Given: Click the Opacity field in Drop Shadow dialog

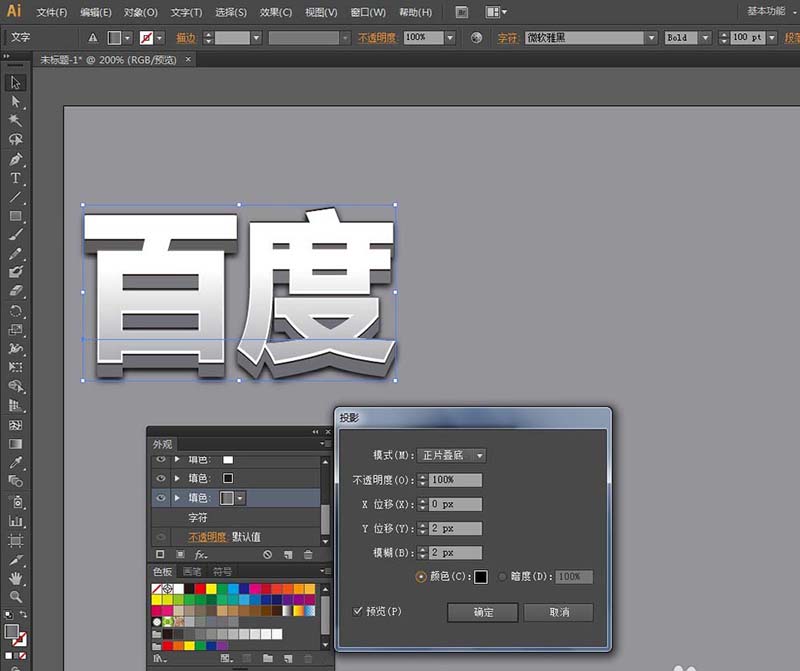Looking at the screenshot, I should pos(455,480).
